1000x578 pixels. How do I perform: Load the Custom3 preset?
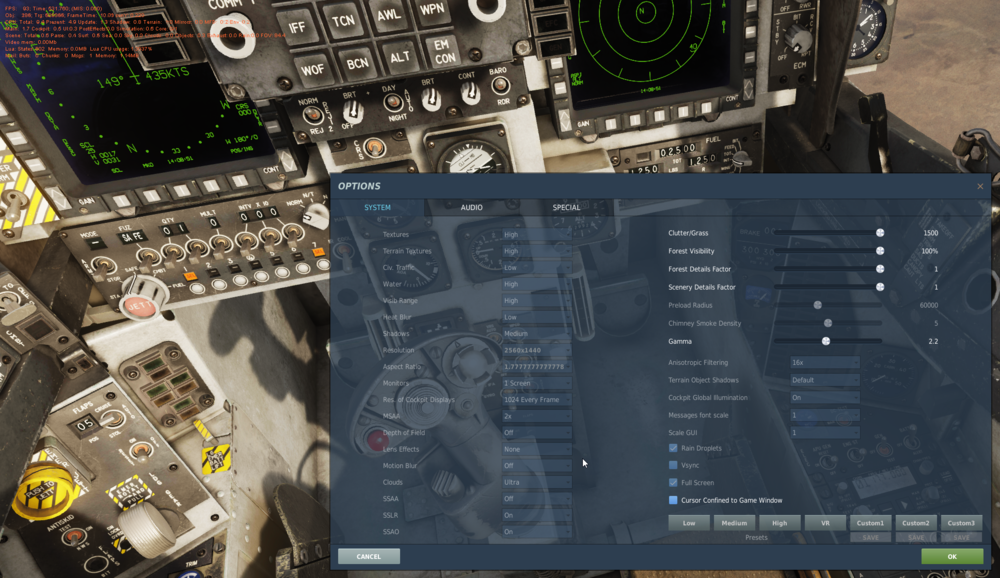961,522
